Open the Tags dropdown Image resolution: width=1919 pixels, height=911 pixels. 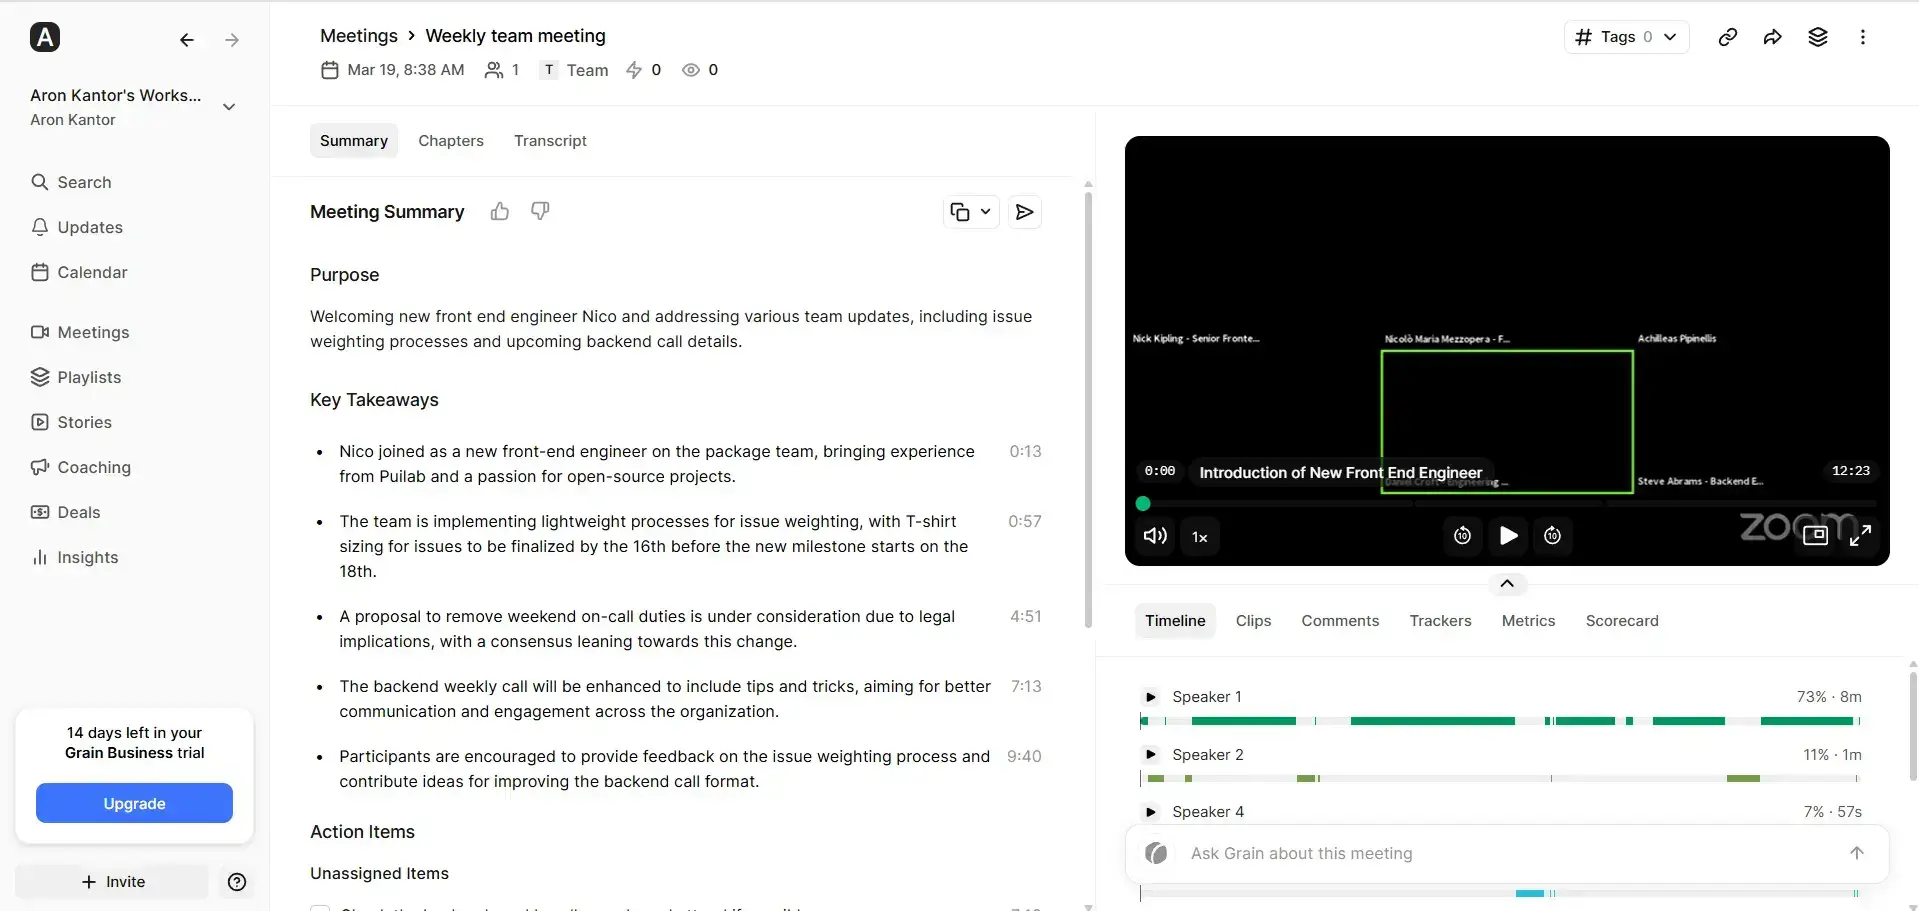pyautogui.click(x=1626, y=37)
